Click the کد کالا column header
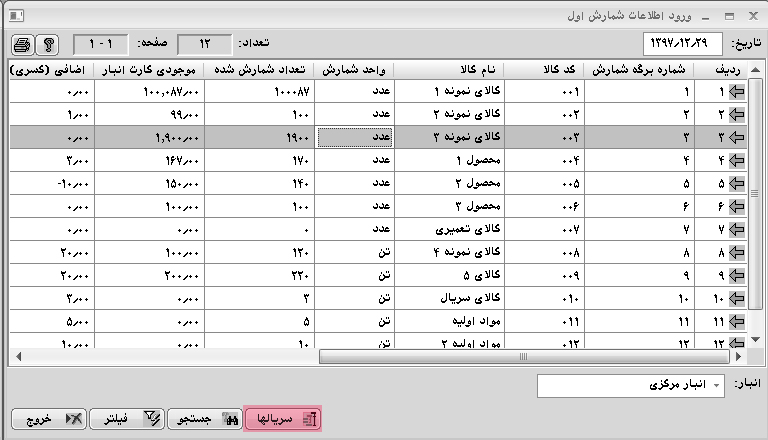The height and width of the screenshot is (440, 768). coord(542,69)
